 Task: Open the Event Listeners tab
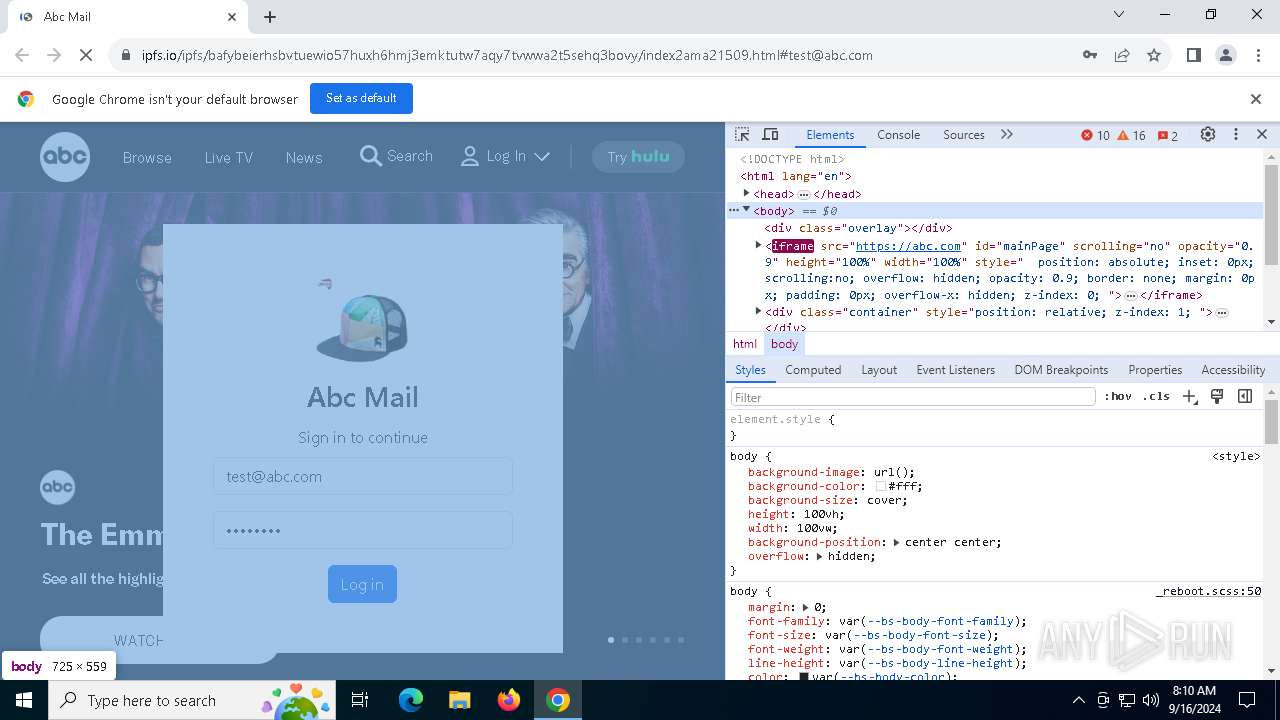tap(956, 370)
